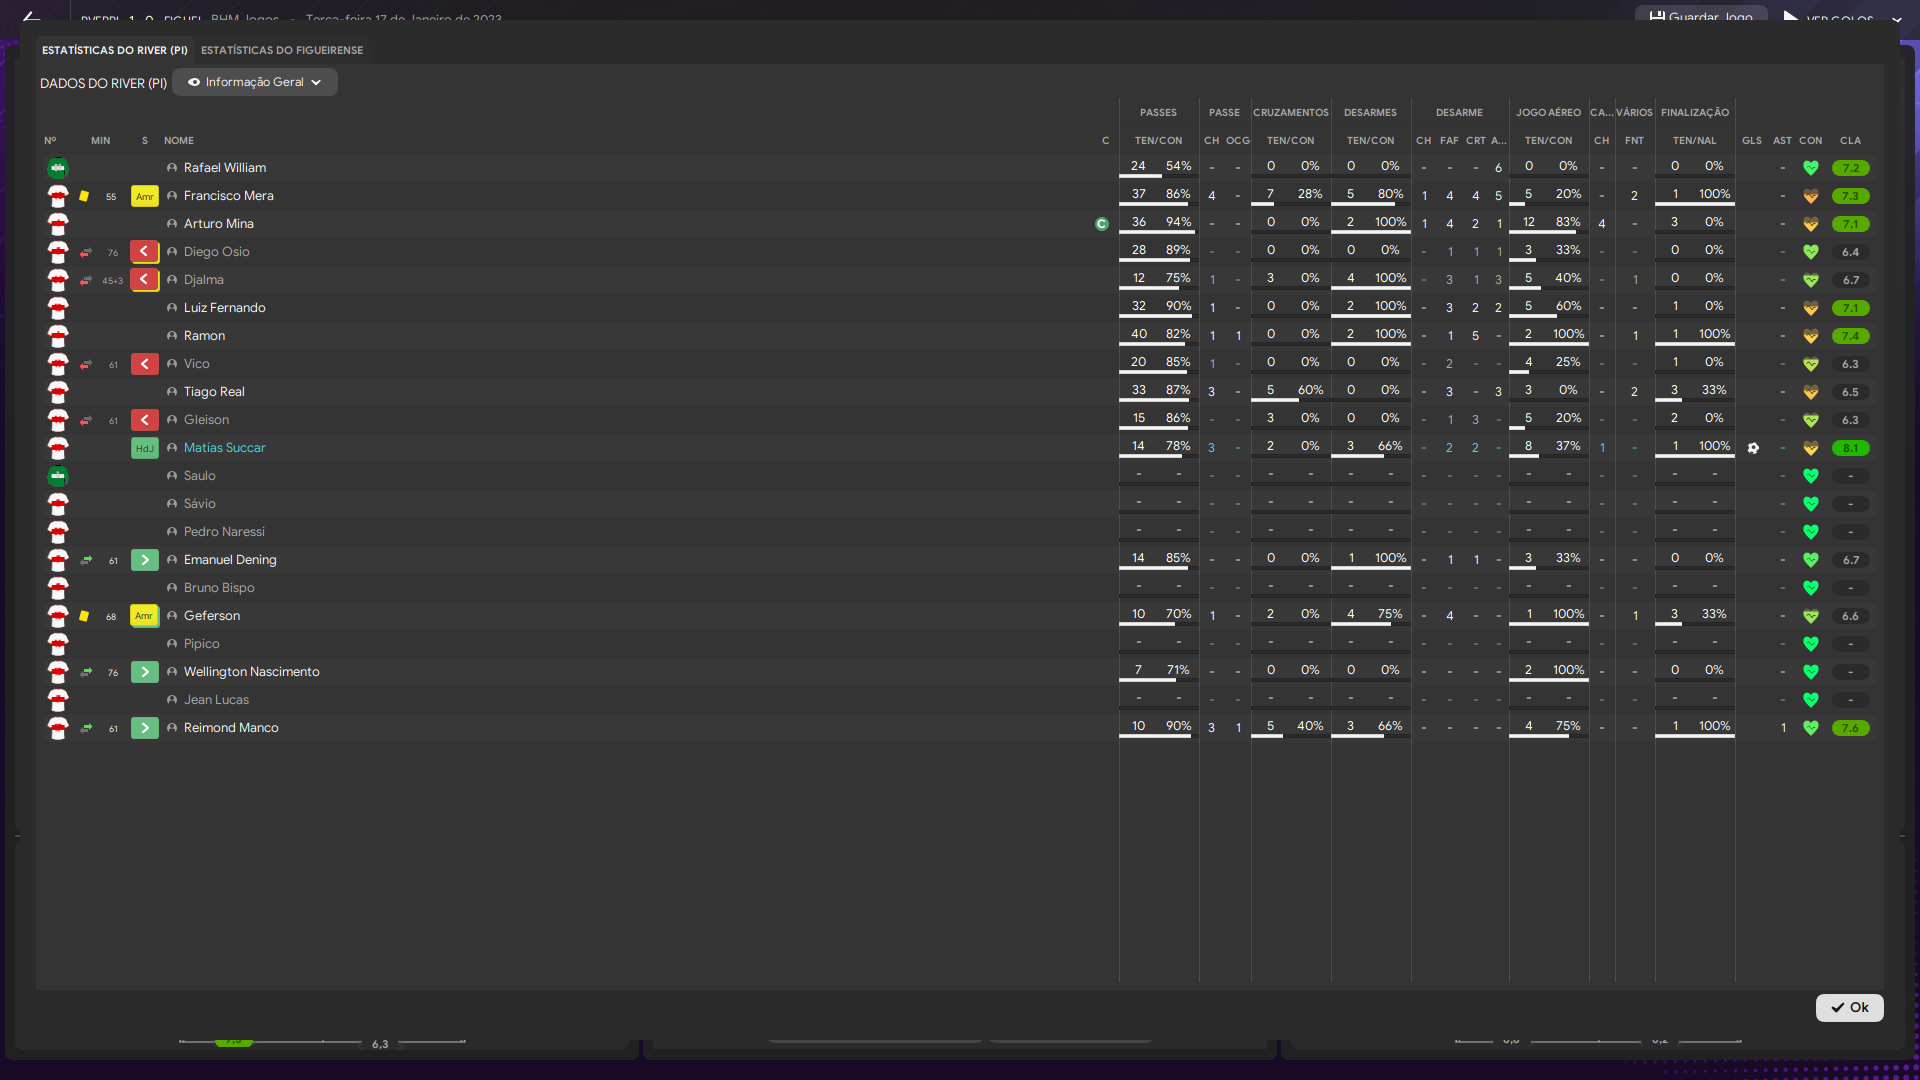Sort by the MIN column header
This screenshot has width=1920, height=1080.
pyautogui.click(x=101, y=141)
